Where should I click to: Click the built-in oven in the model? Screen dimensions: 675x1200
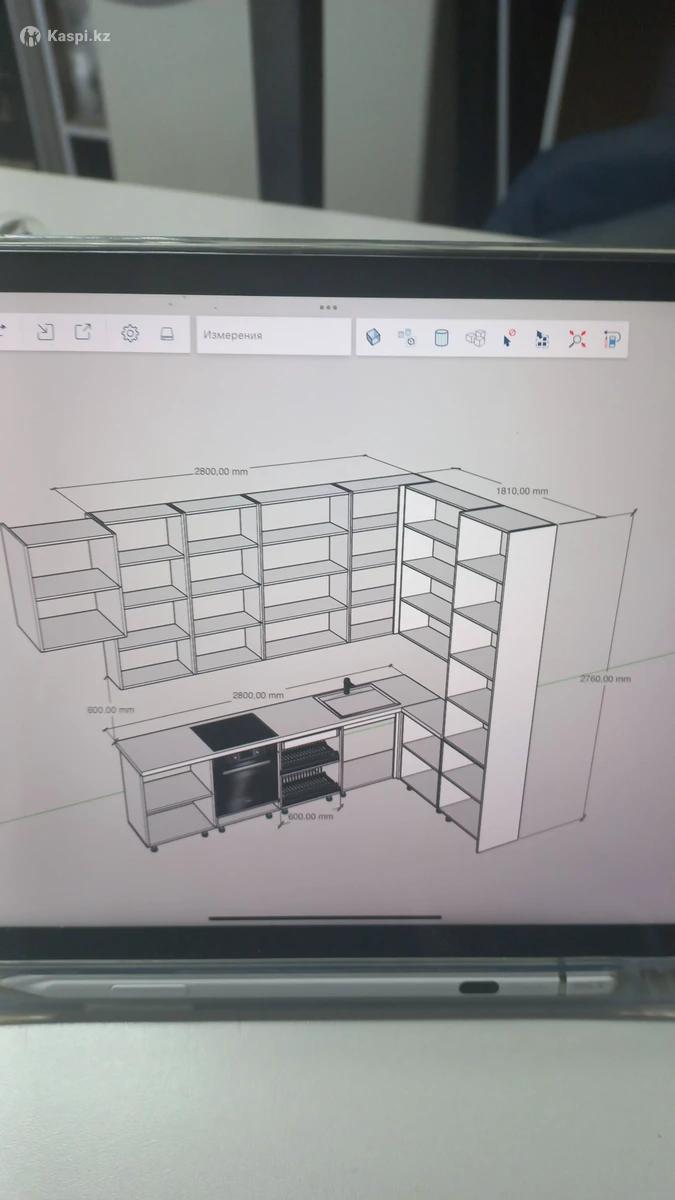245,785
